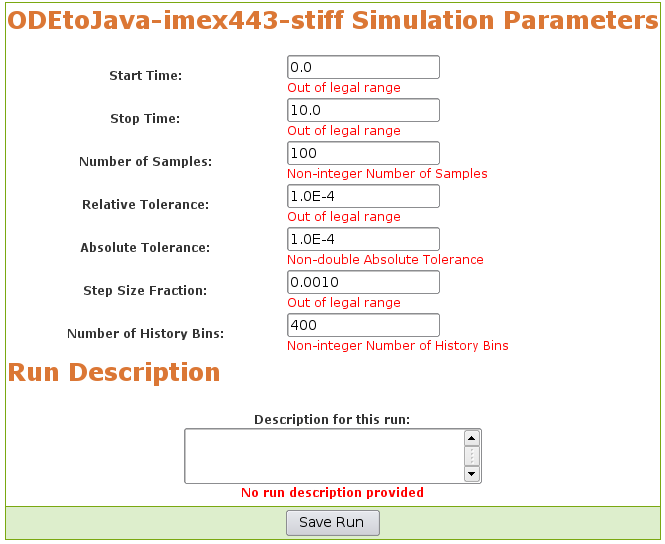Click the 'Absolute Tolerance:' label
Image resolution: width=665 pixels, height=544 pixels.
[x=145, y=248]
